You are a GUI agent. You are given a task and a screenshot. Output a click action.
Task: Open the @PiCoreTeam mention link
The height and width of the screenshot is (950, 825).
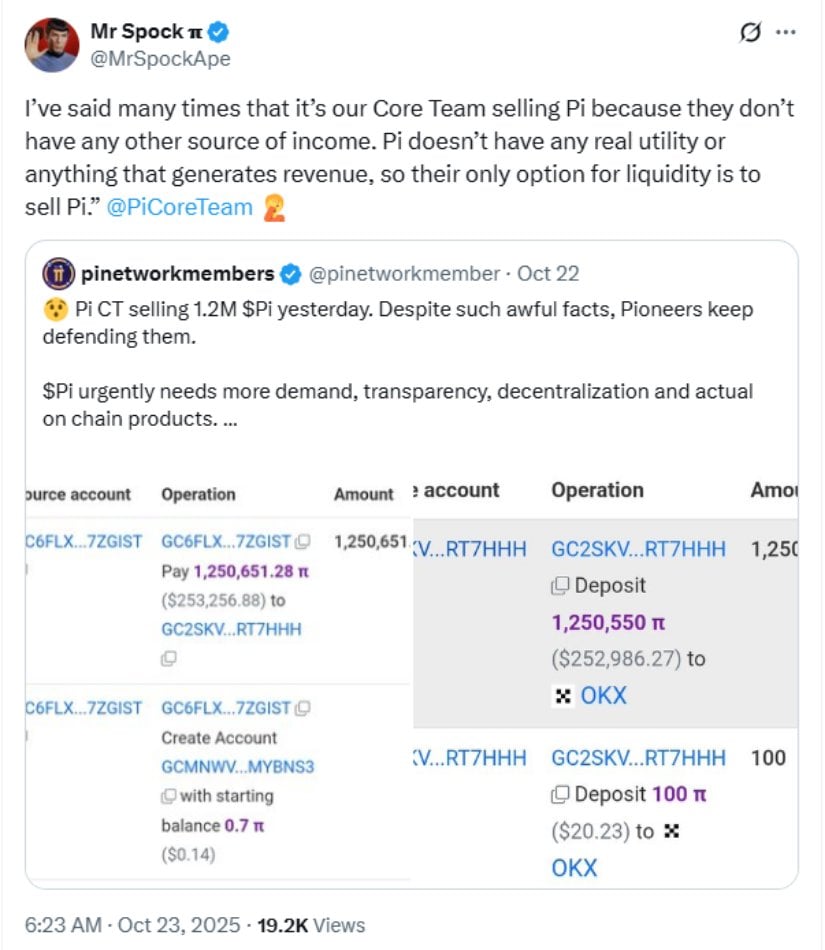click(180, 208)
